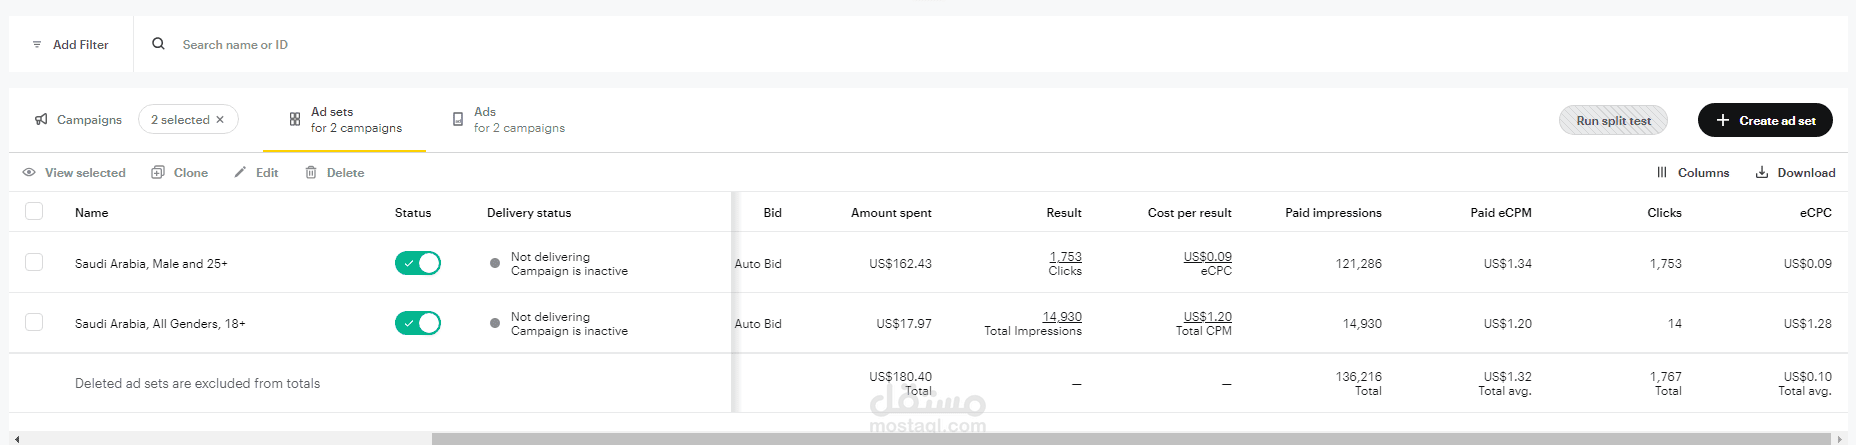The width and height of the screenshot is (1856, 445).
Task: Click the US$1.28 eCPC cell
Action: pyautogui.click(x=1808, y=324)
